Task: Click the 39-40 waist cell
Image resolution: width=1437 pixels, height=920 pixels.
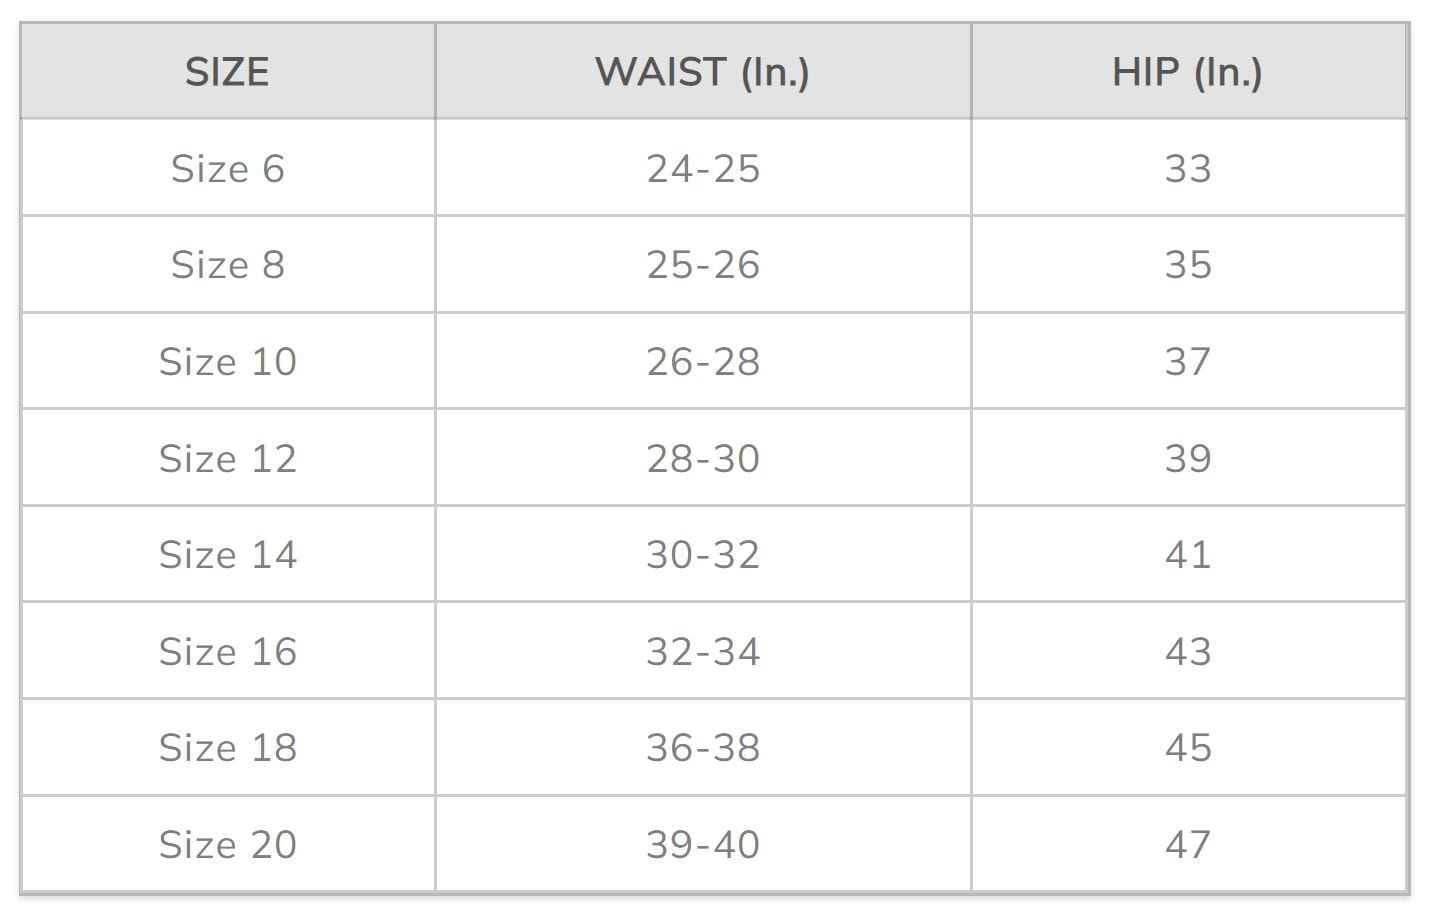Action: pyautogui.click(x=703, y=844)
